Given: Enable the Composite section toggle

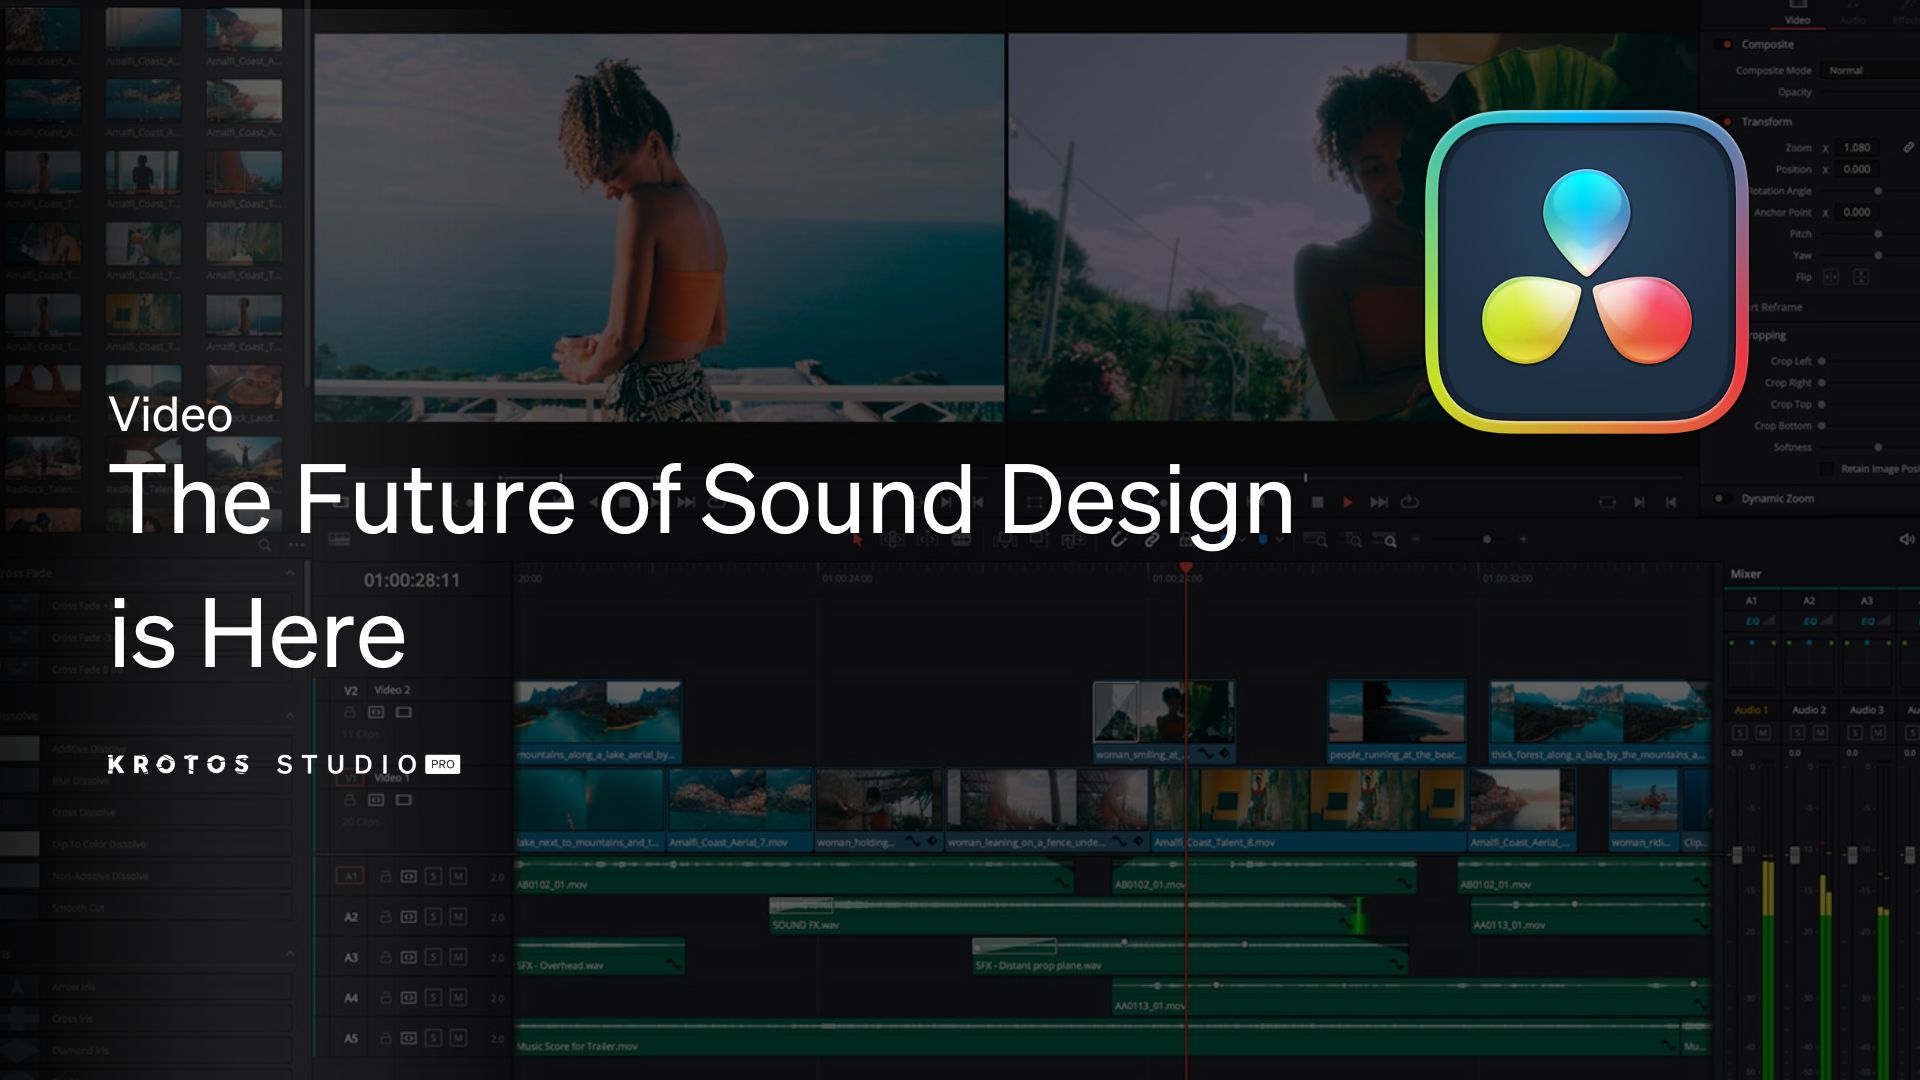Looking at the screenshot, I should click(x=1724, y=44).
